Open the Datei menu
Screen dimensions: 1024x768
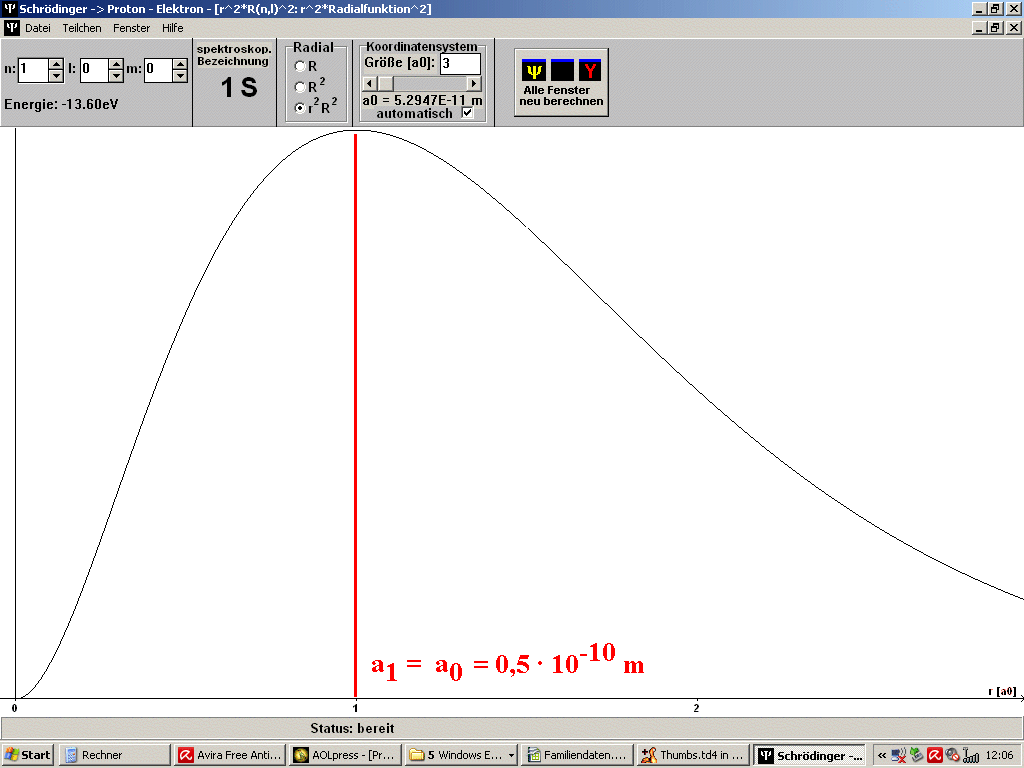pyautogui.click(x=38, y=28)
